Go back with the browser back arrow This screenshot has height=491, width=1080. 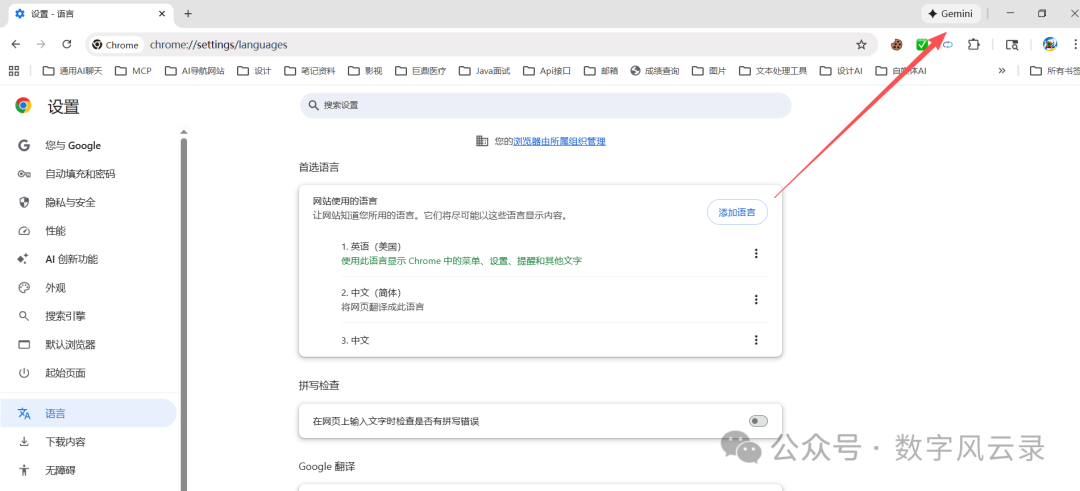[x=16, y=44]
